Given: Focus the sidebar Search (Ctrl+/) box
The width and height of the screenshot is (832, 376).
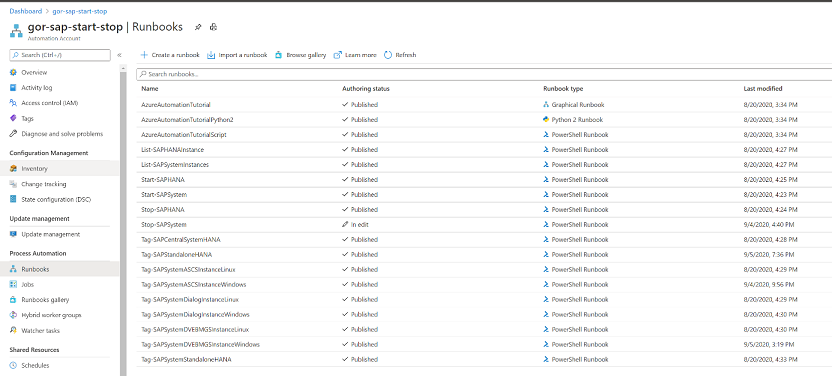Looking at the screenshot, I should (60, 55).
